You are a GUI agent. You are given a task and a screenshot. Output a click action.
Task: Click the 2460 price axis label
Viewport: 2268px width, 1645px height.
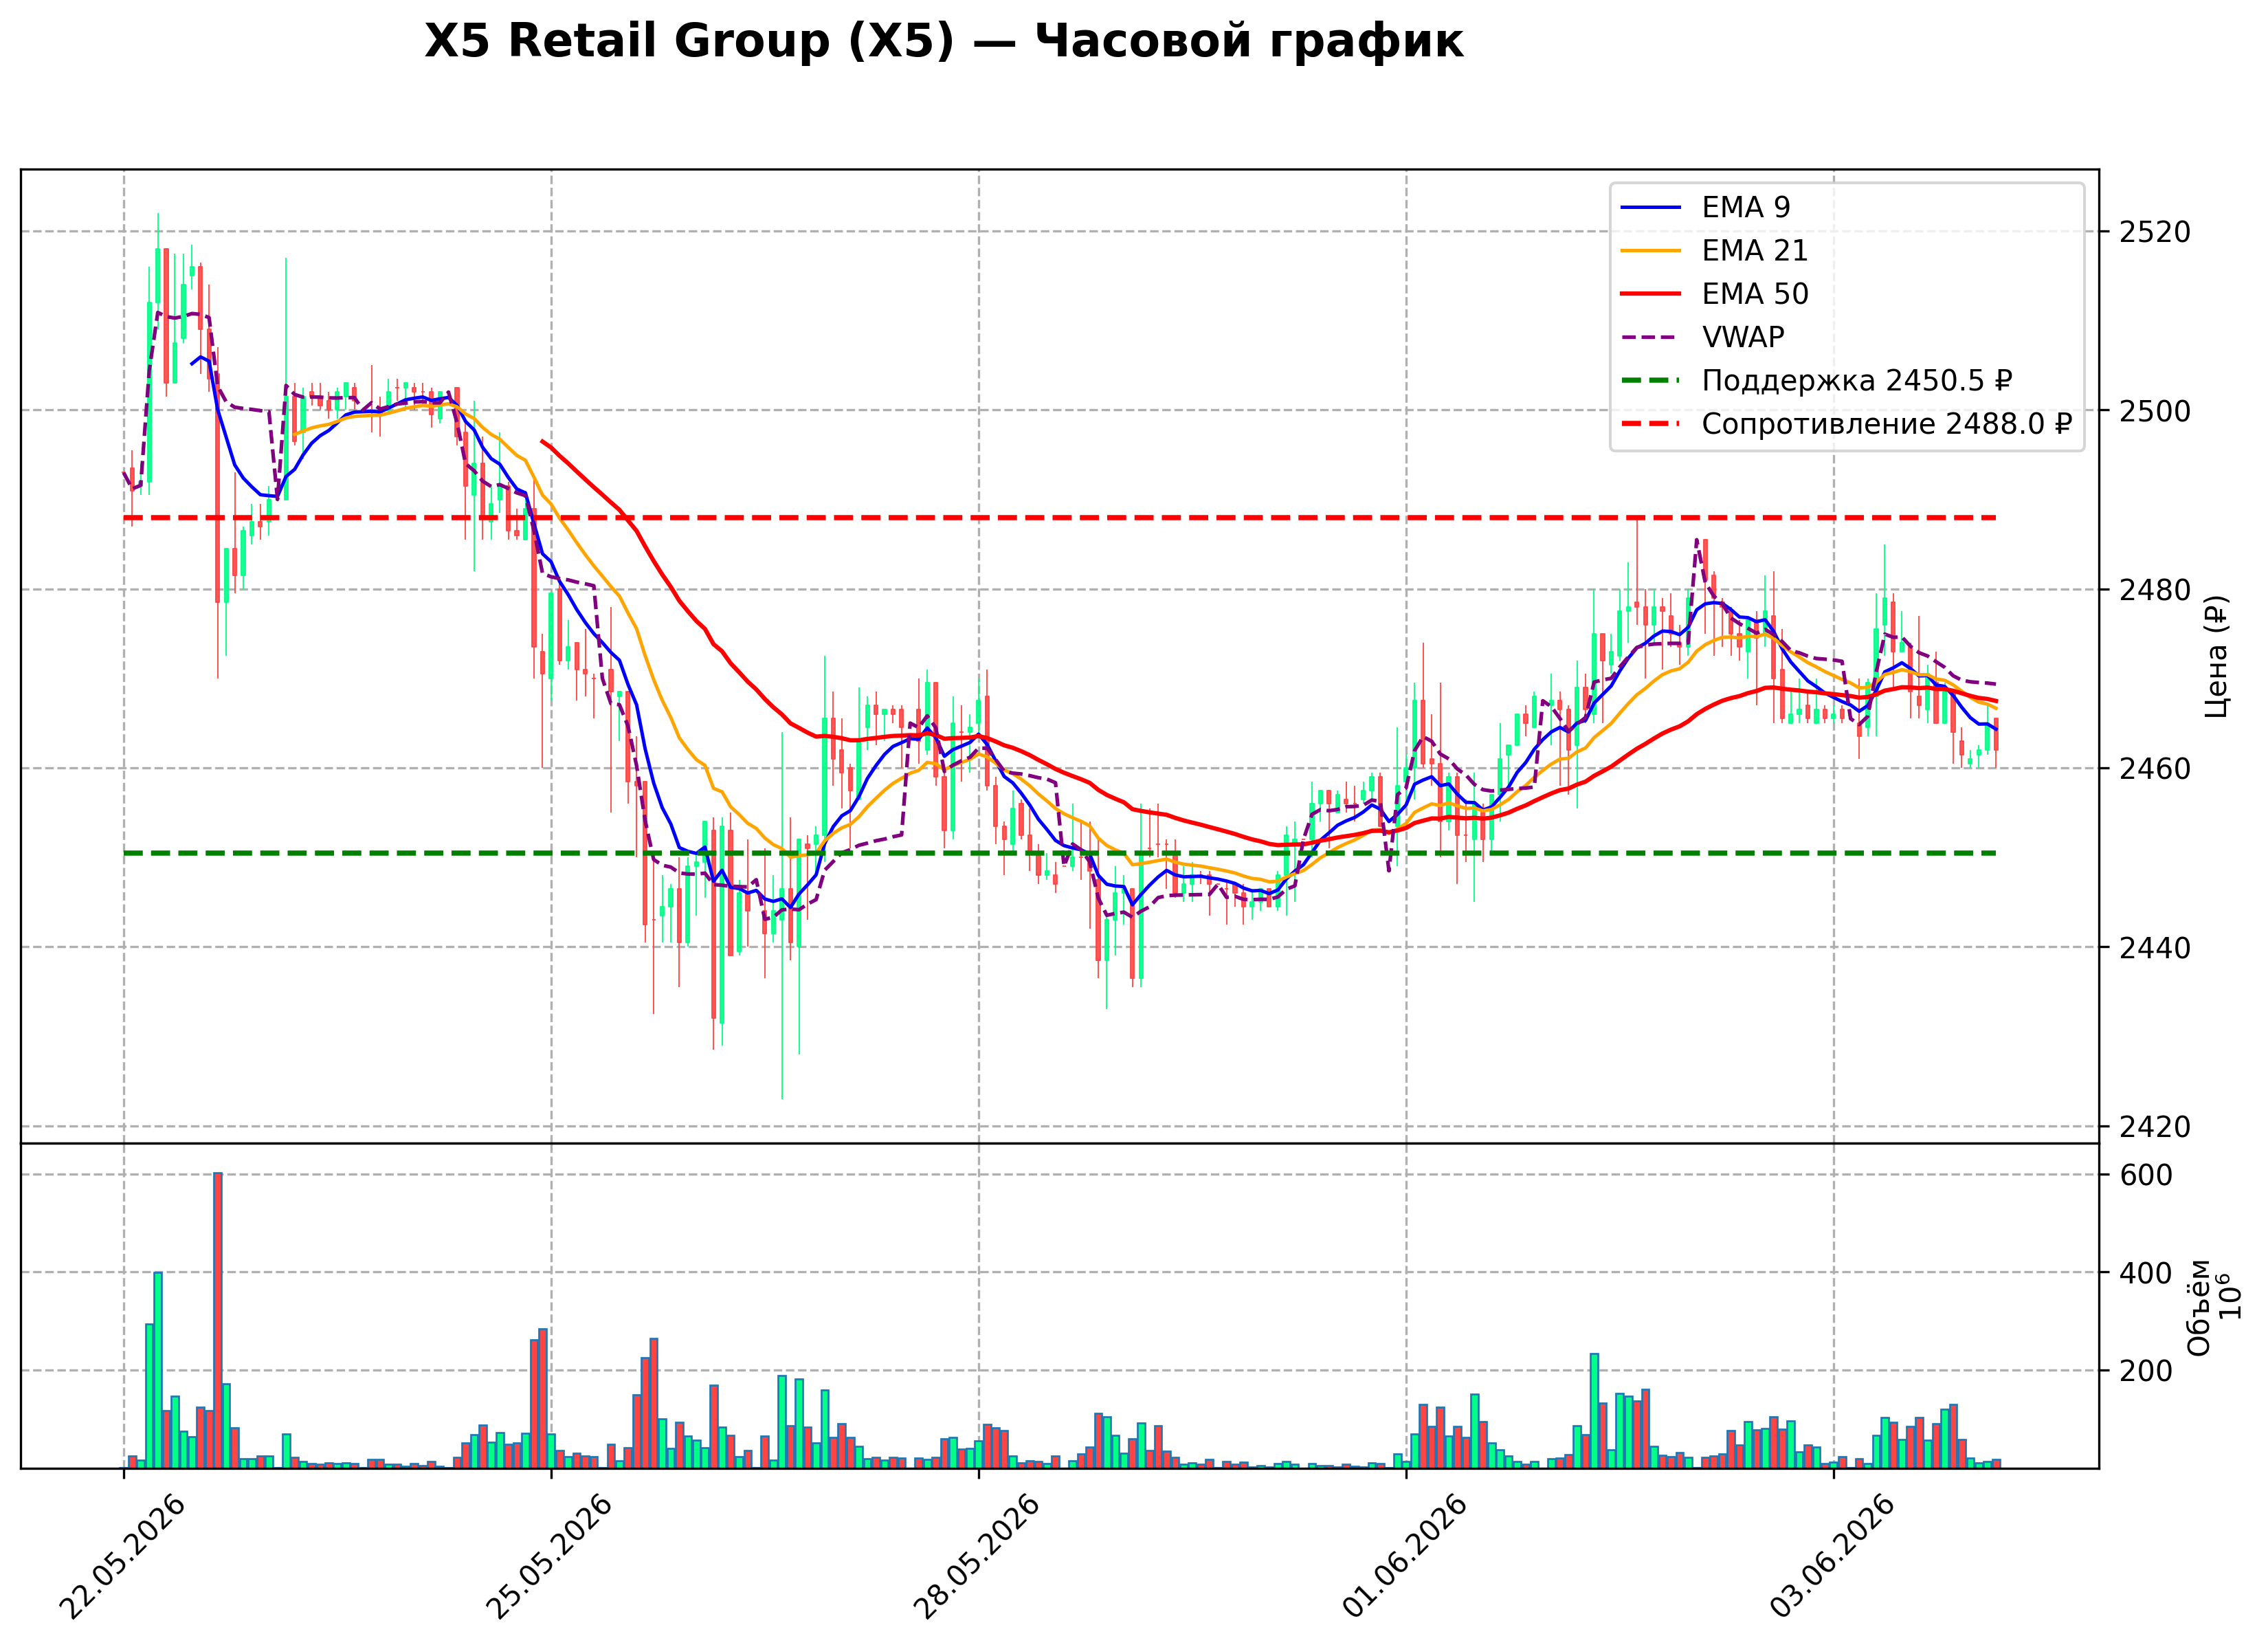pyautogui.click(x=2155, y=769)
